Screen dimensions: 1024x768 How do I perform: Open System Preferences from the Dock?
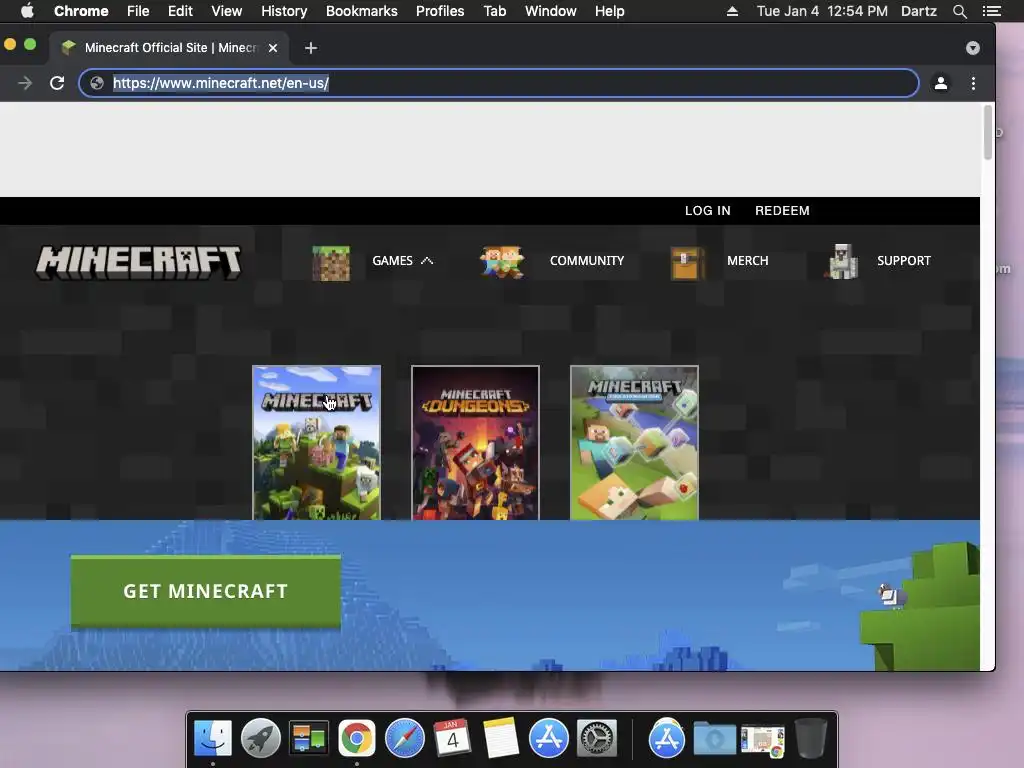(x=596, y=739)
